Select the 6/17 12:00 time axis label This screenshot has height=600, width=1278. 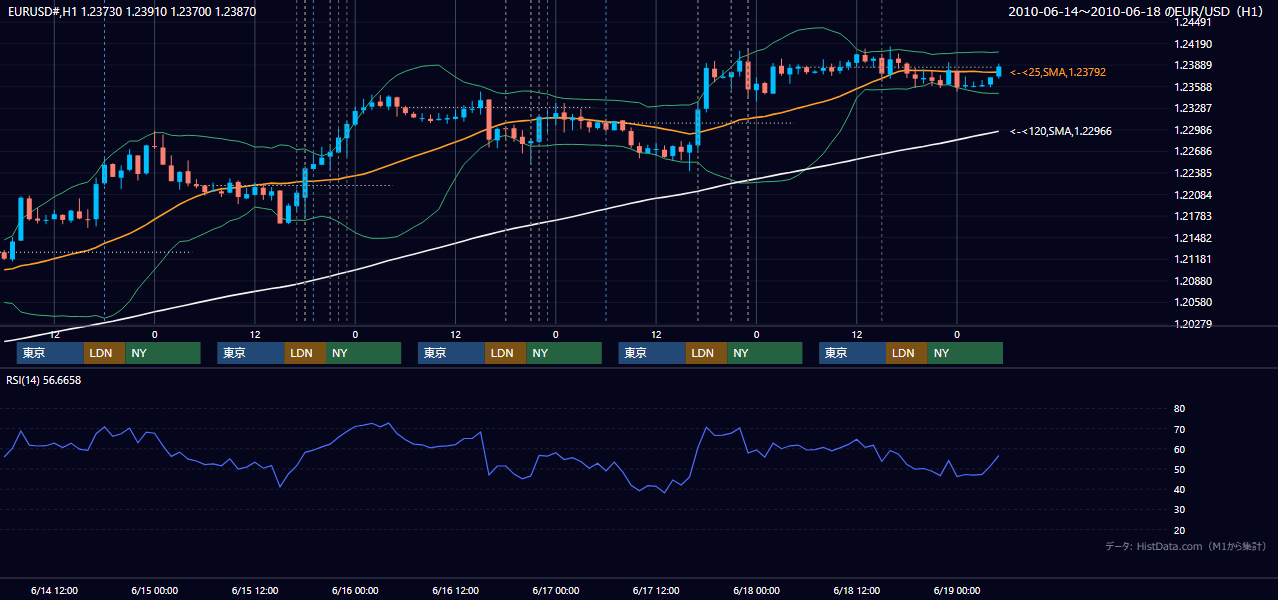point(656,591)
